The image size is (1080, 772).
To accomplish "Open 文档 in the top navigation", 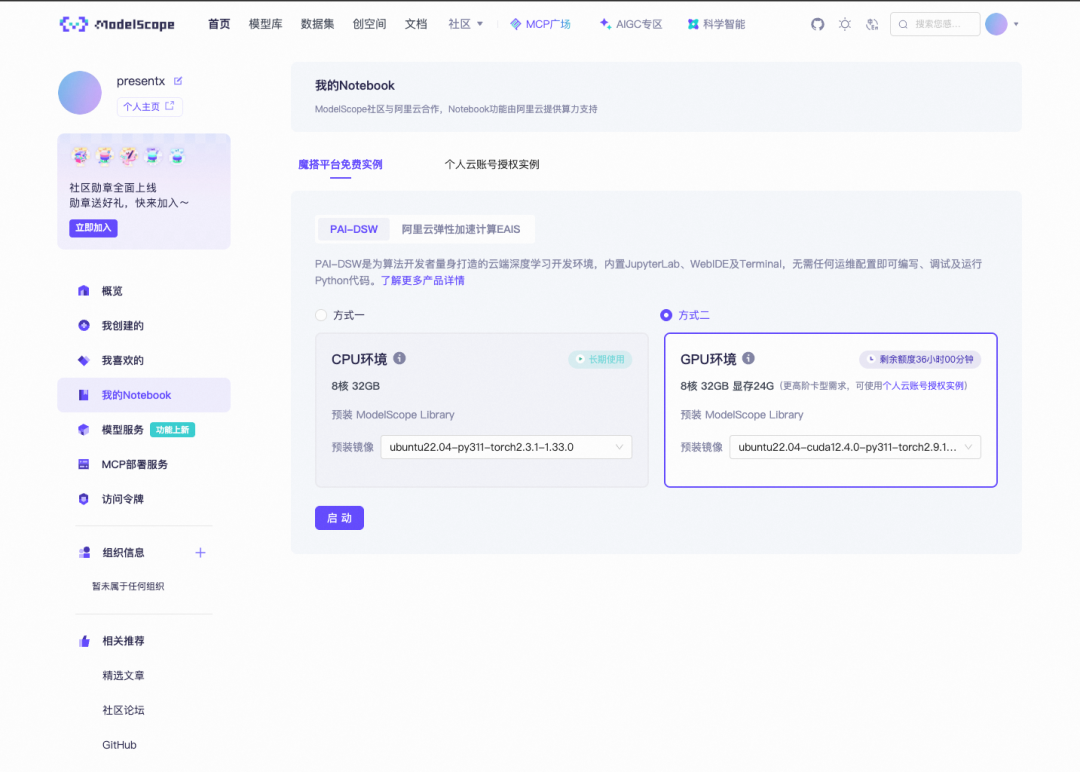I will click(x=416, y=24).
